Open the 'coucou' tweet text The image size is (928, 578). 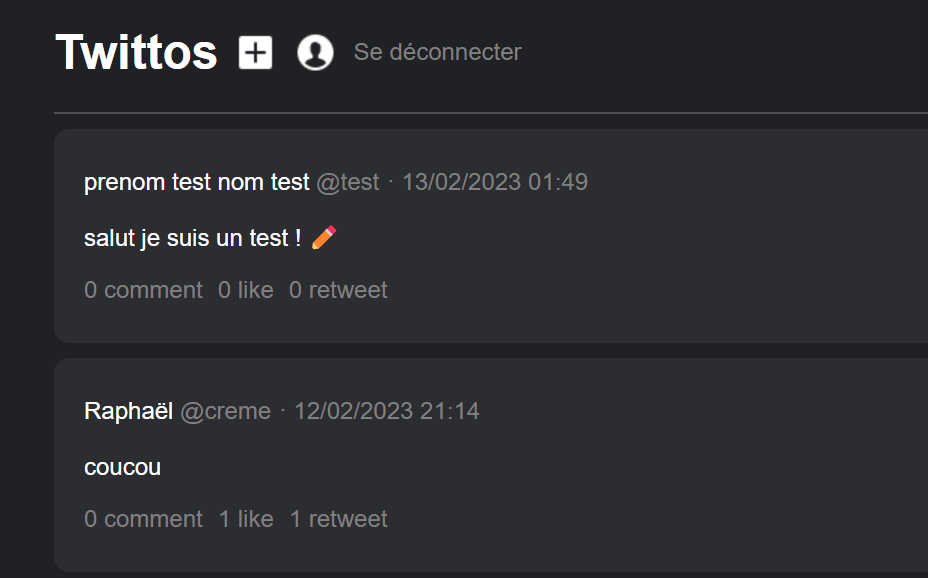click(122, 467)
